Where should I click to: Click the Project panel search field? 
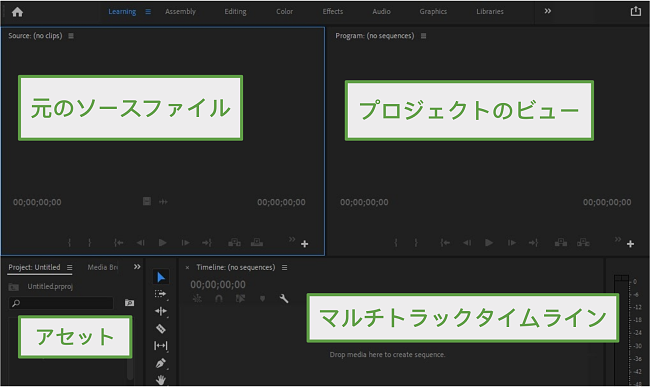[61, 303]
